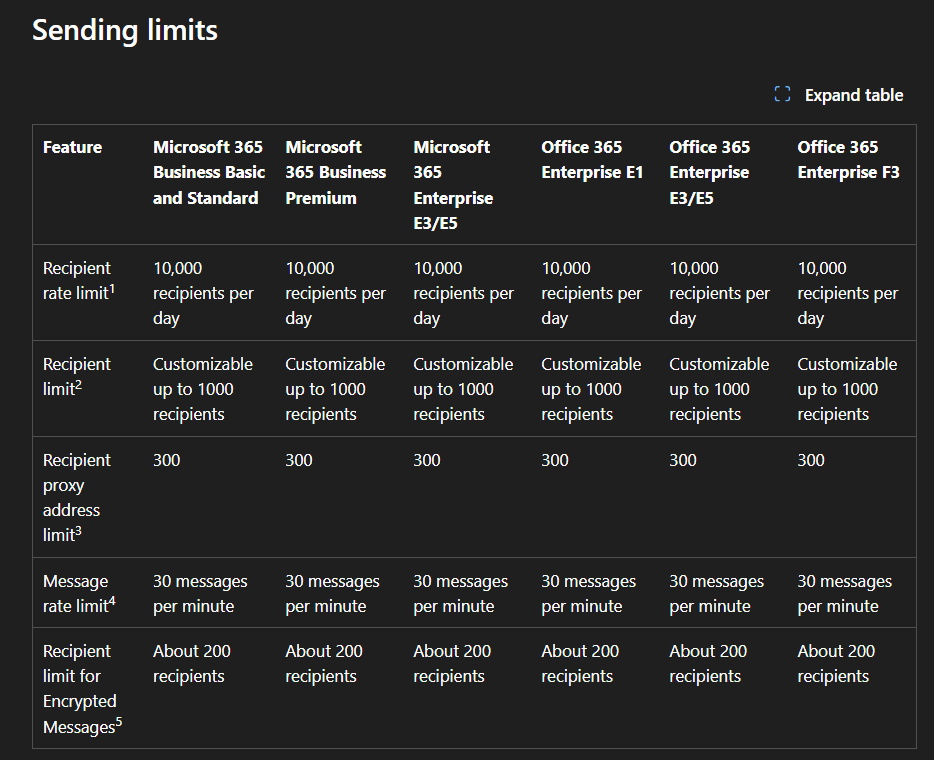Click the Office 365 Enterprise E1 header
Screen dimensions: 934x760
pyautogui.click(x=592, y=160)
